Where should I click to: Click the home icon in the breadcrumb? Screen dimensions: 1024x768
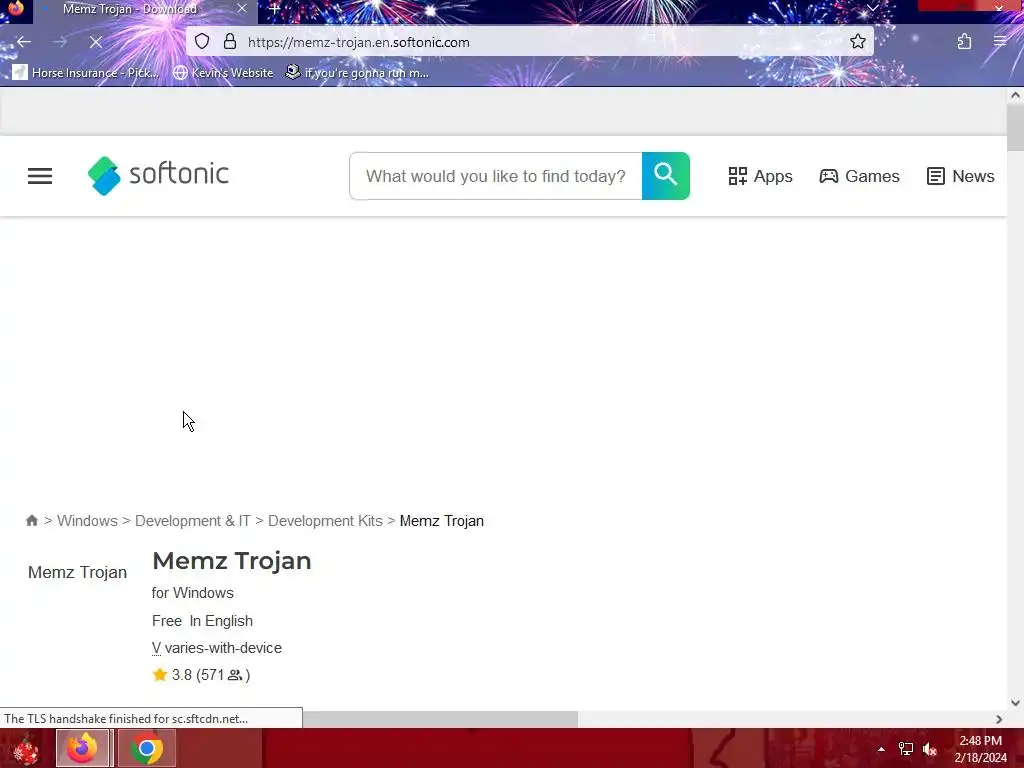pos(31,520)
